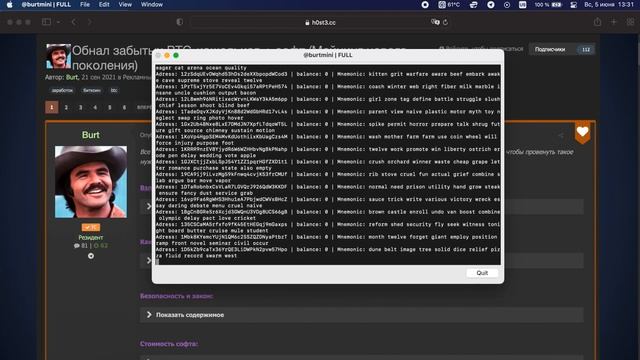The width and height of the screenshot is (640, 360).
Task: Click the 'биткоин' tag
Action: click(91, 91)
